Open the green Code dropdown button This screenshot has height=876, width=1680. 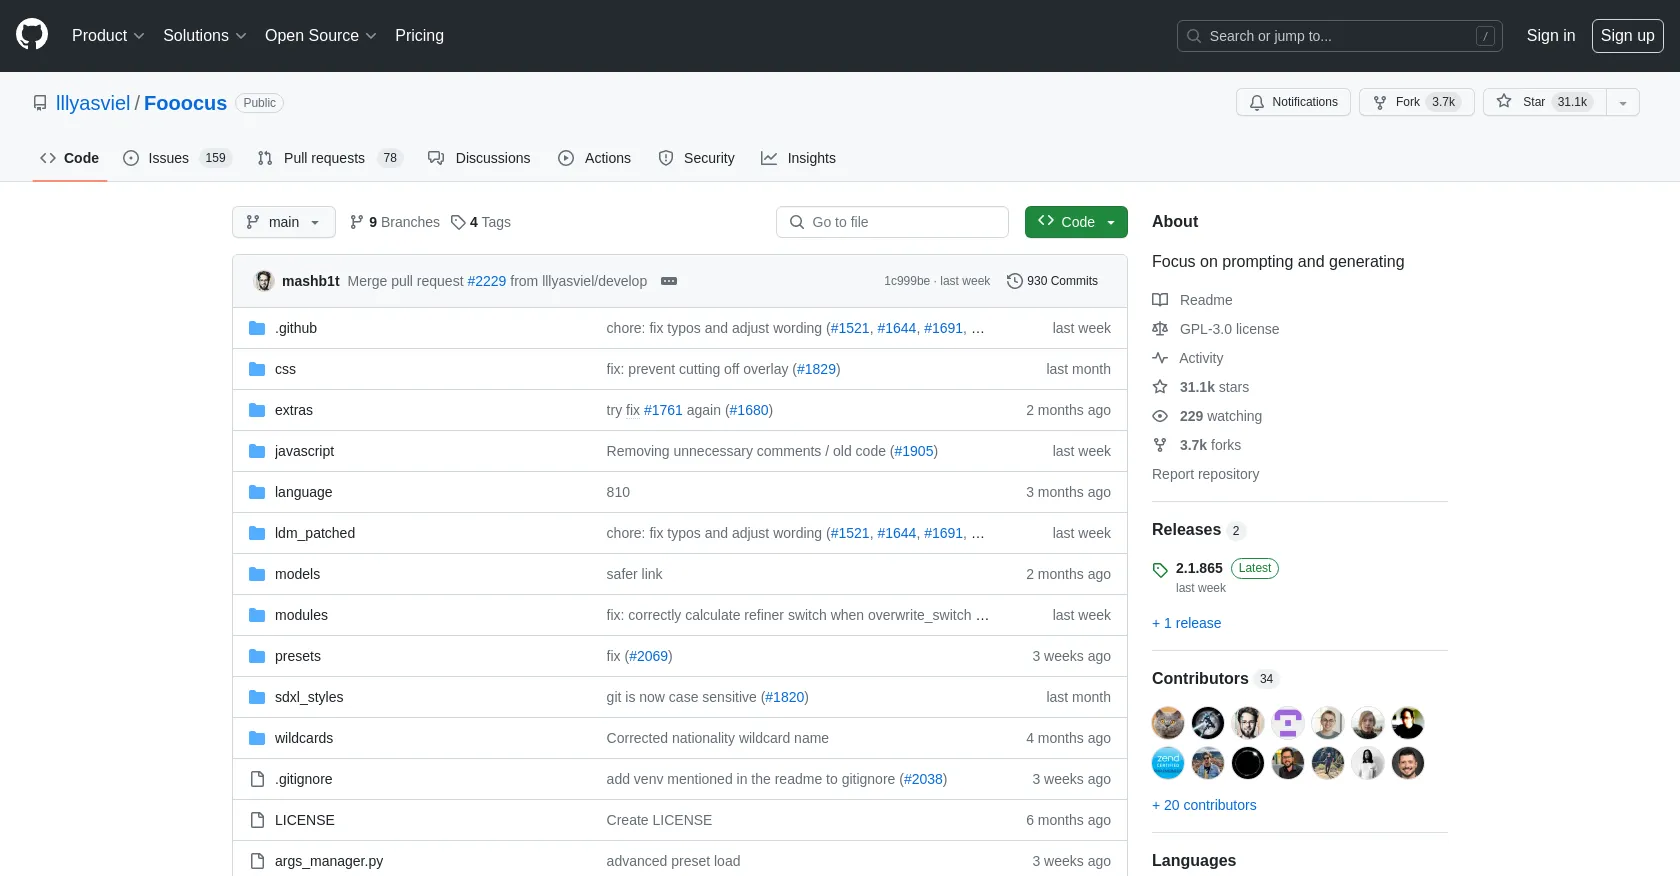1076,222
